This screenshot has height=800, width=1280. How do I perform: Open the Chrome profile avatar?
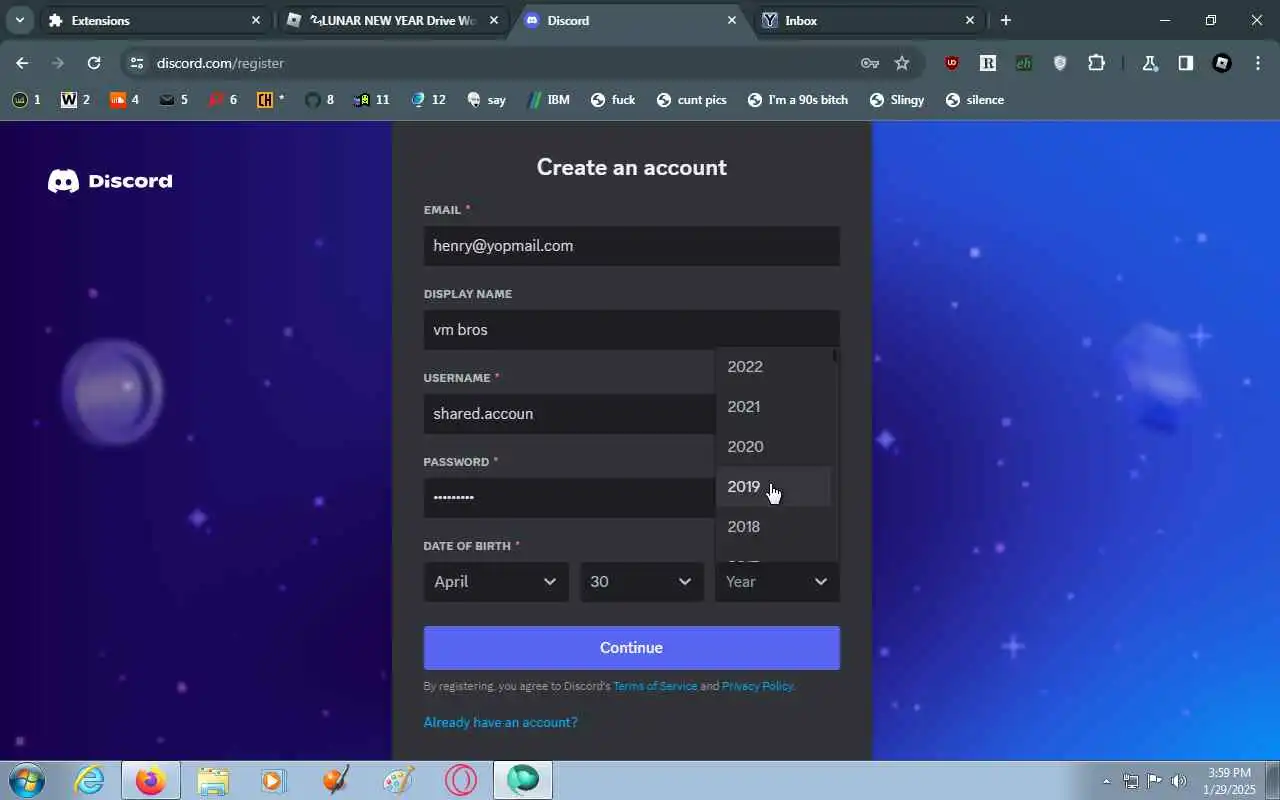click(1222, 63)
